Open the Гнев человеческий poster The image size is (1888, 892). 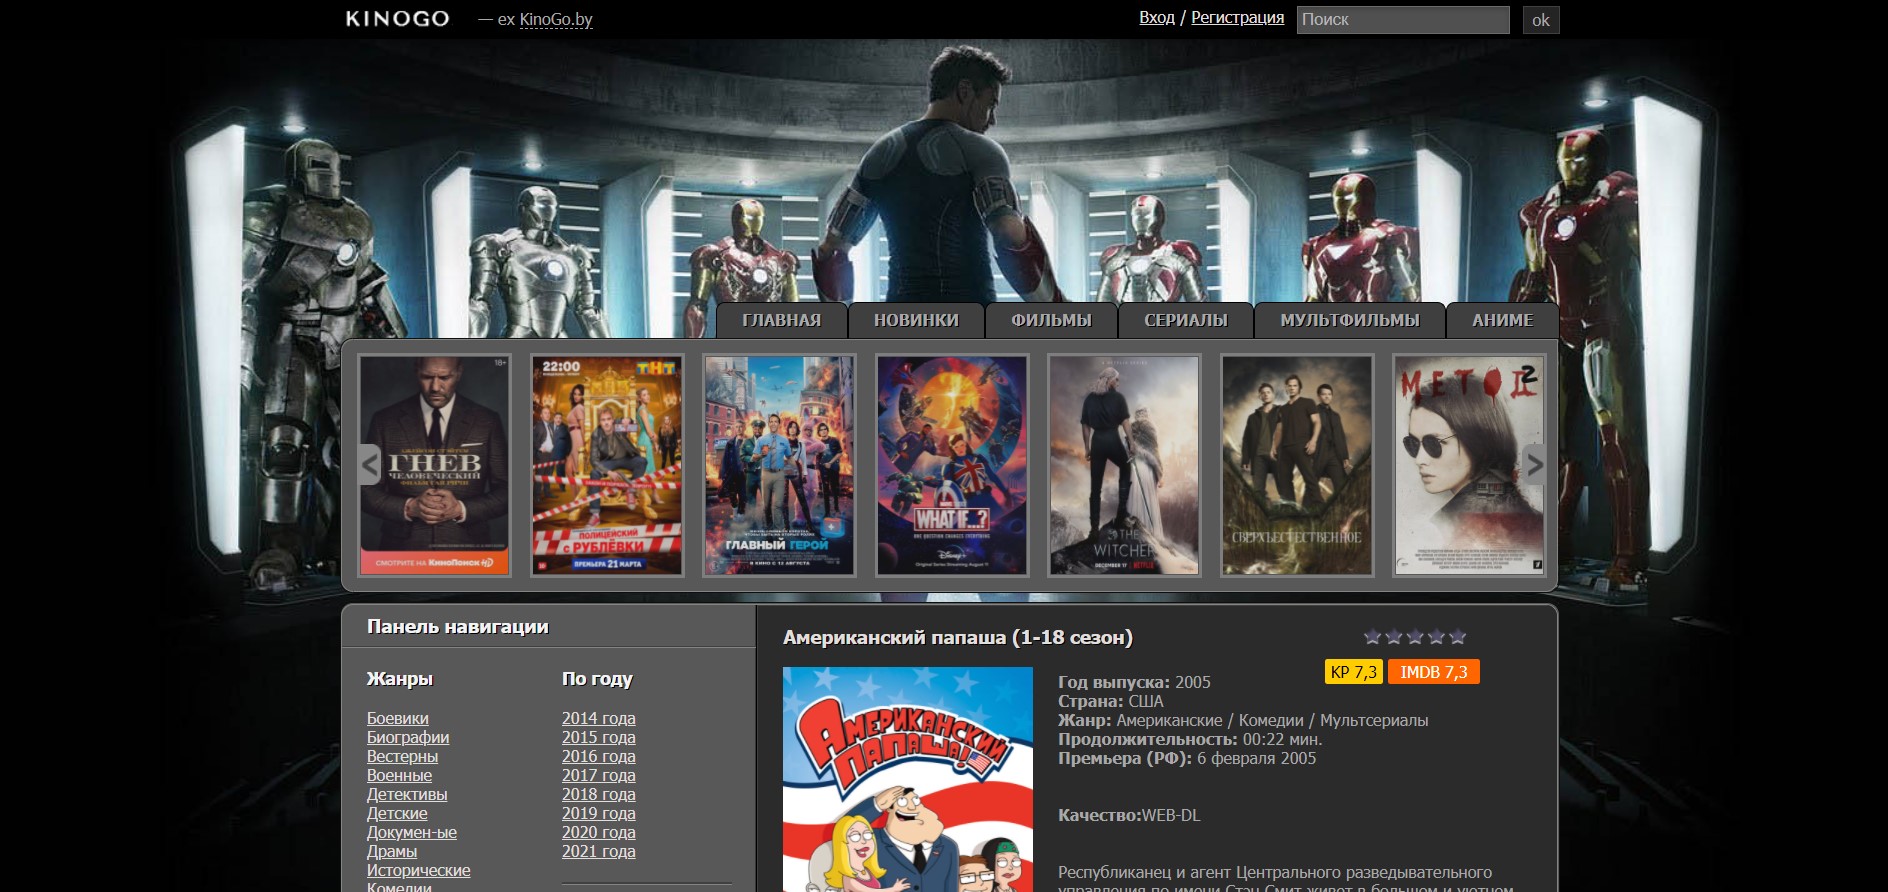434,465
